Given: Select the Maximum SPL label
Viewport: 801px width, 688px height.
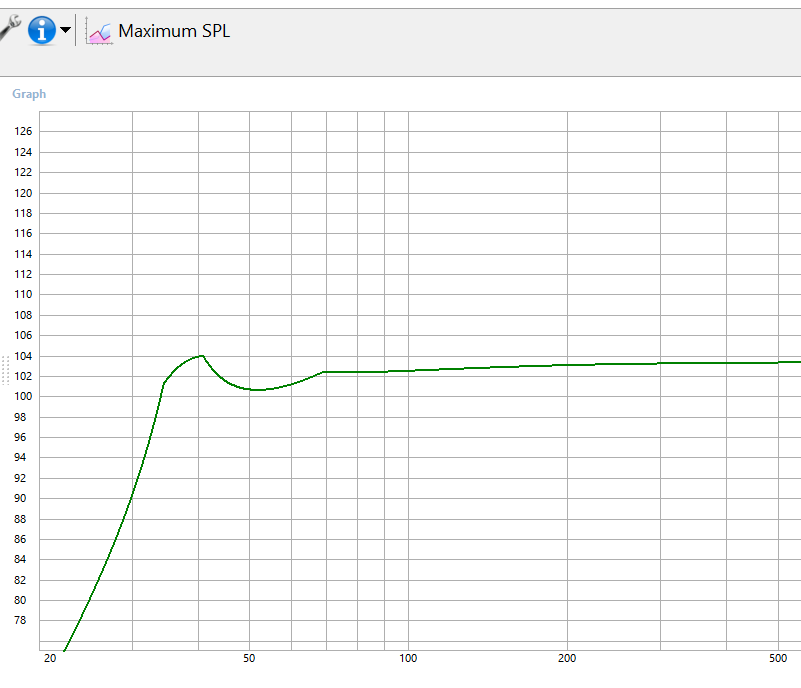Looking at the screenshot, I should pos(174,31).
